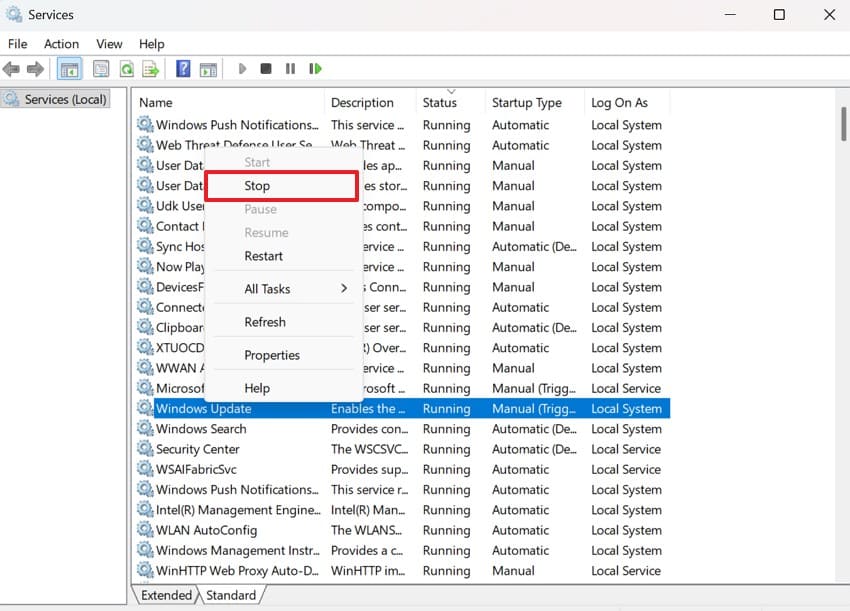Image resolution: width=850 pixels, height=611 pixels.
Task: Click the Pause Service toolbar icon
Action: [291, 69]
